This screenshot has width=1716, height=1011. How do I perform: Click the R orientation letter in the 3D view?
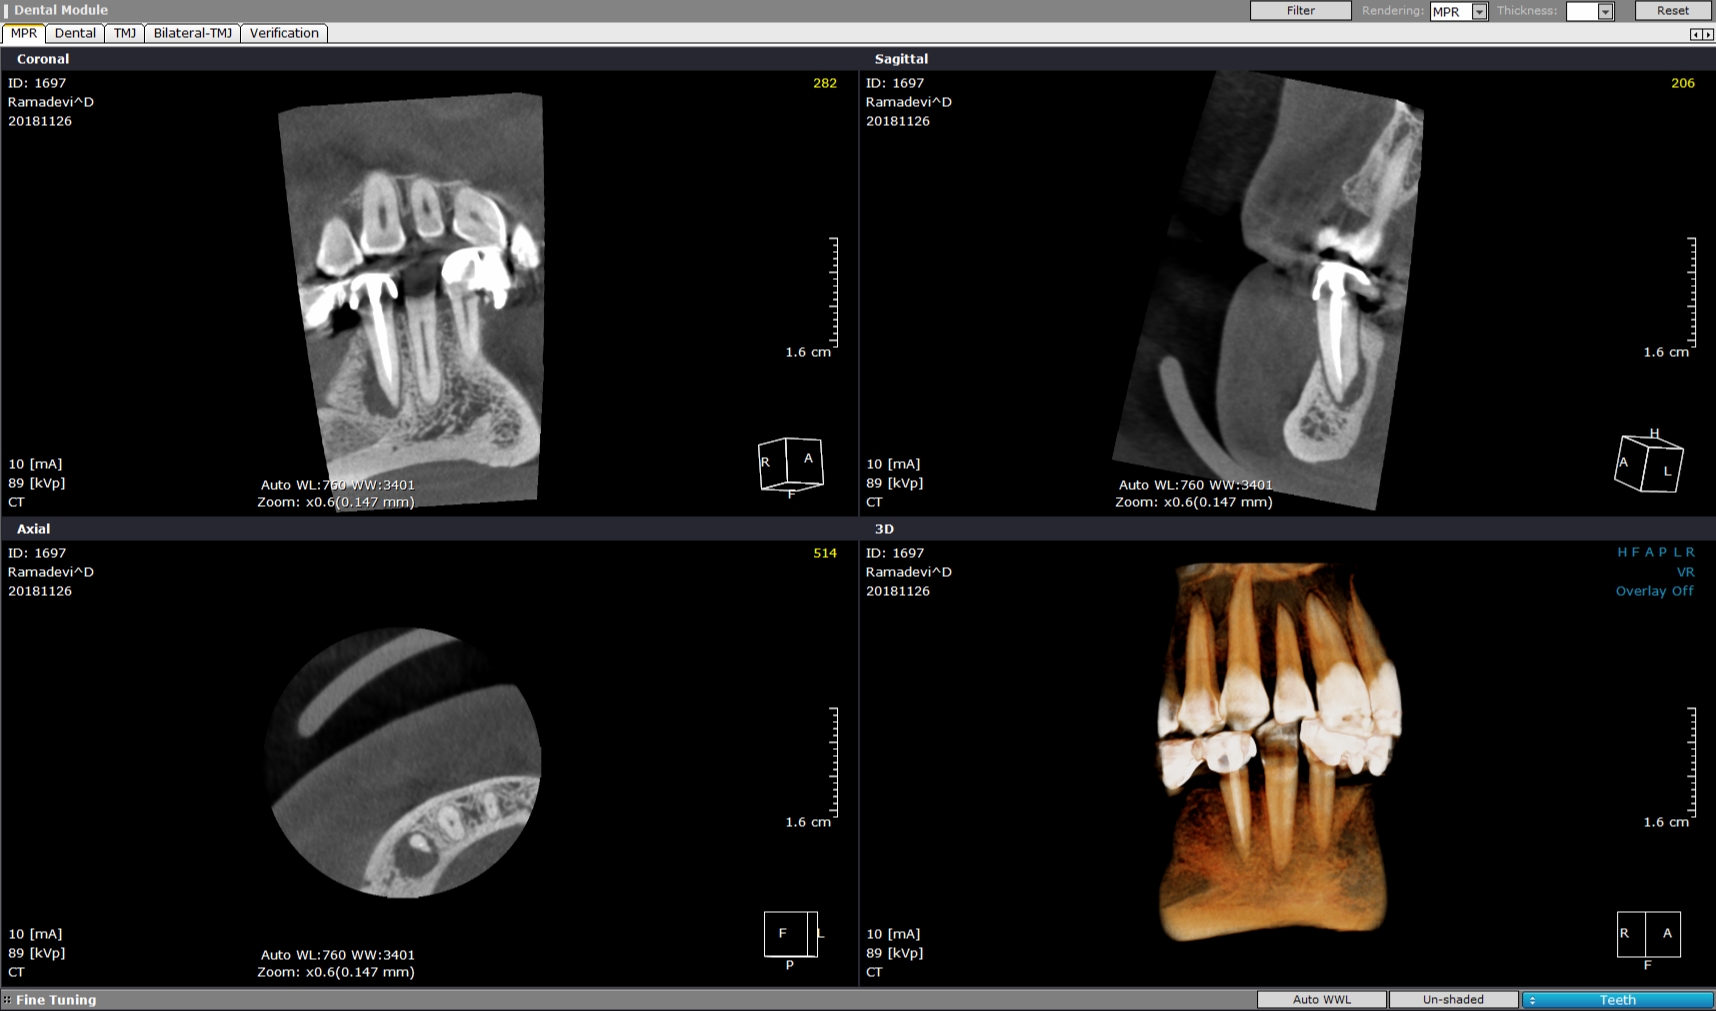coord(1692,551)
